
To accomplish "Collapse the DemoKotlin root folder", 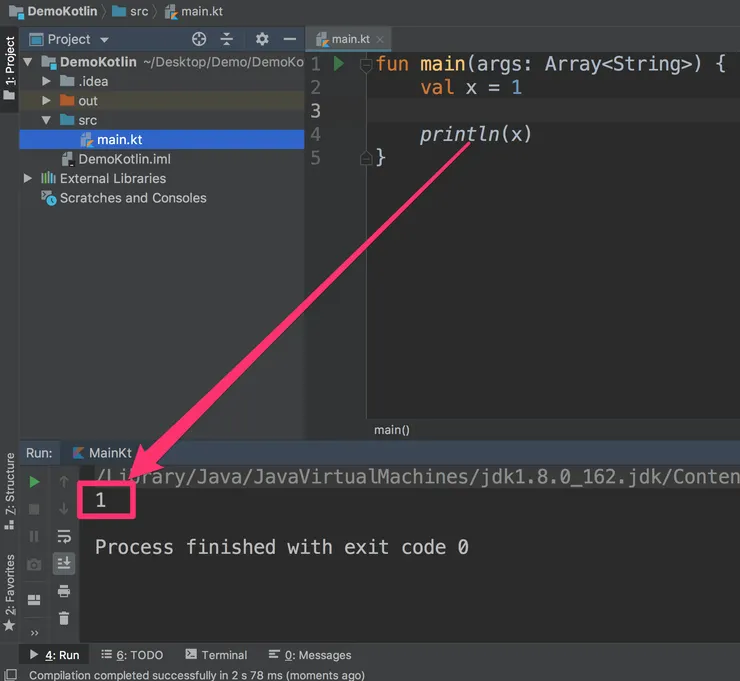I will coord(28,62).
